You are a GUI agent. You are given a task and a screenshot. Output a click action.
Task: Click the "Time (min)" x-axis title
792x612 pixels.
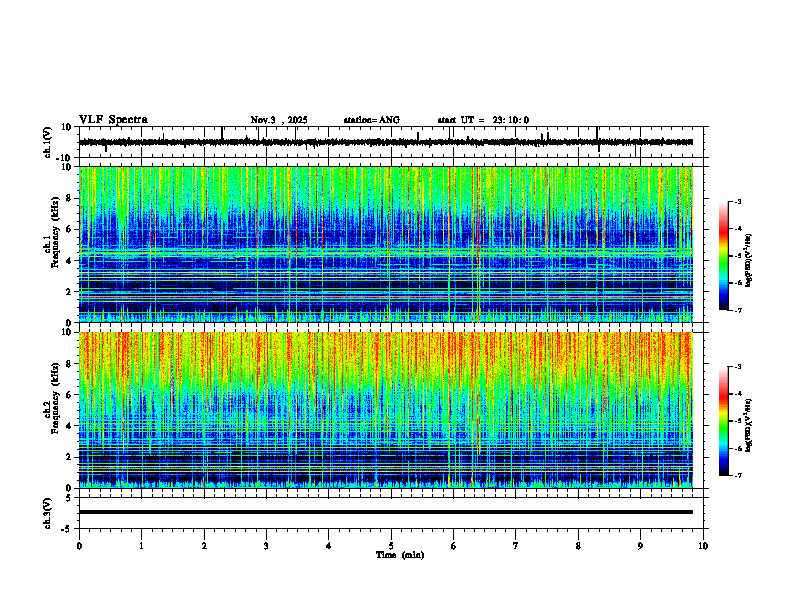pyautogui.click(x=400, y=555)
